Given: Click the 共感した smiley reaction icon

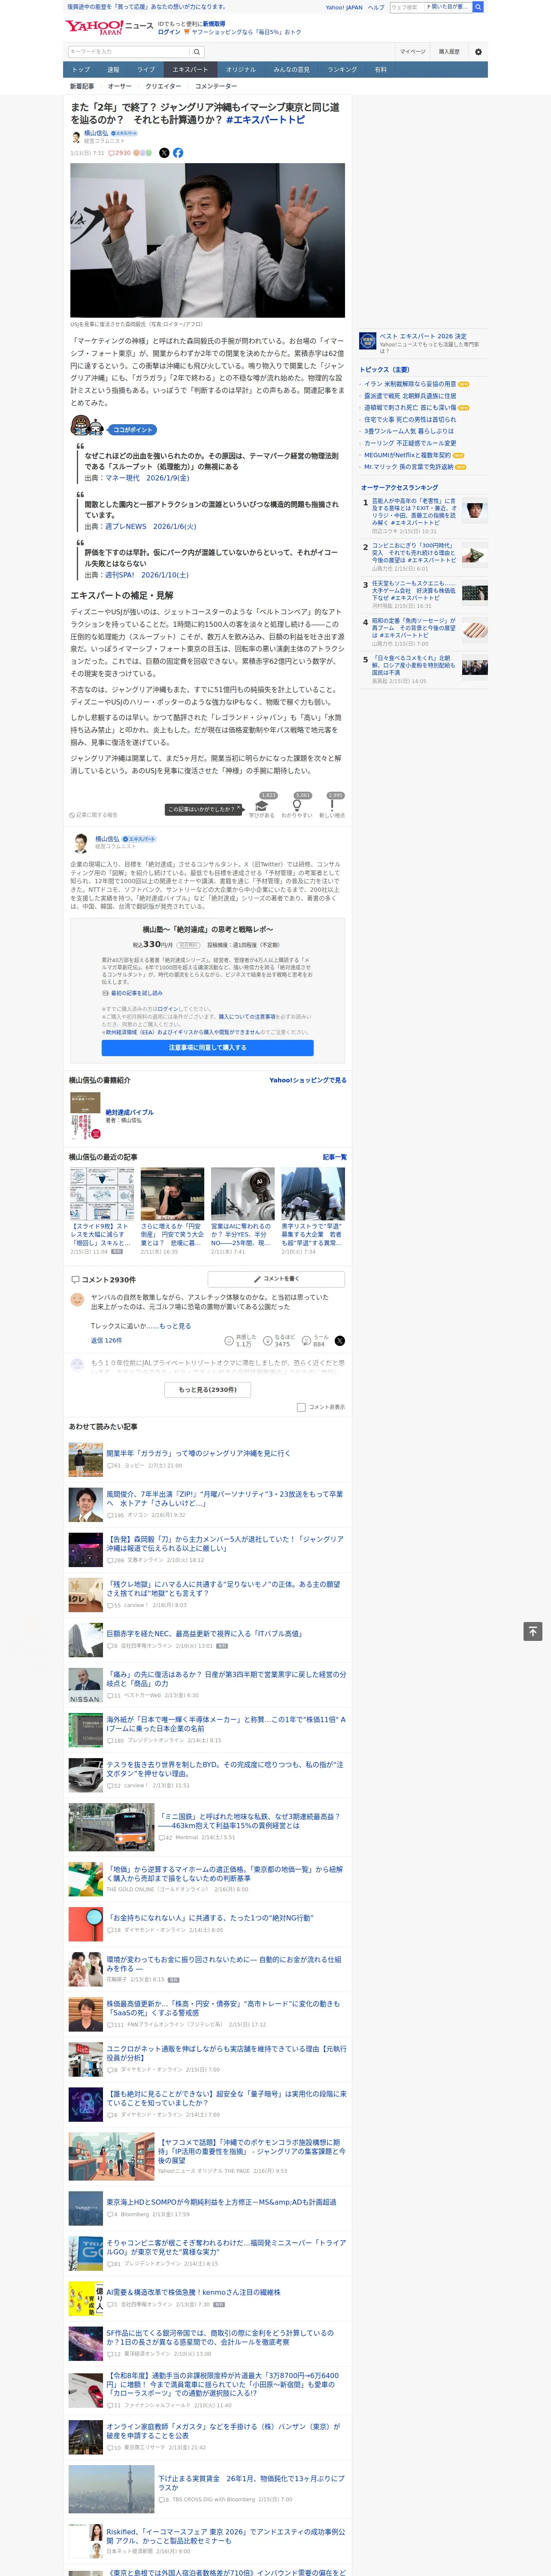Looking at the screenshot, I should click(x=229, y=1340).
